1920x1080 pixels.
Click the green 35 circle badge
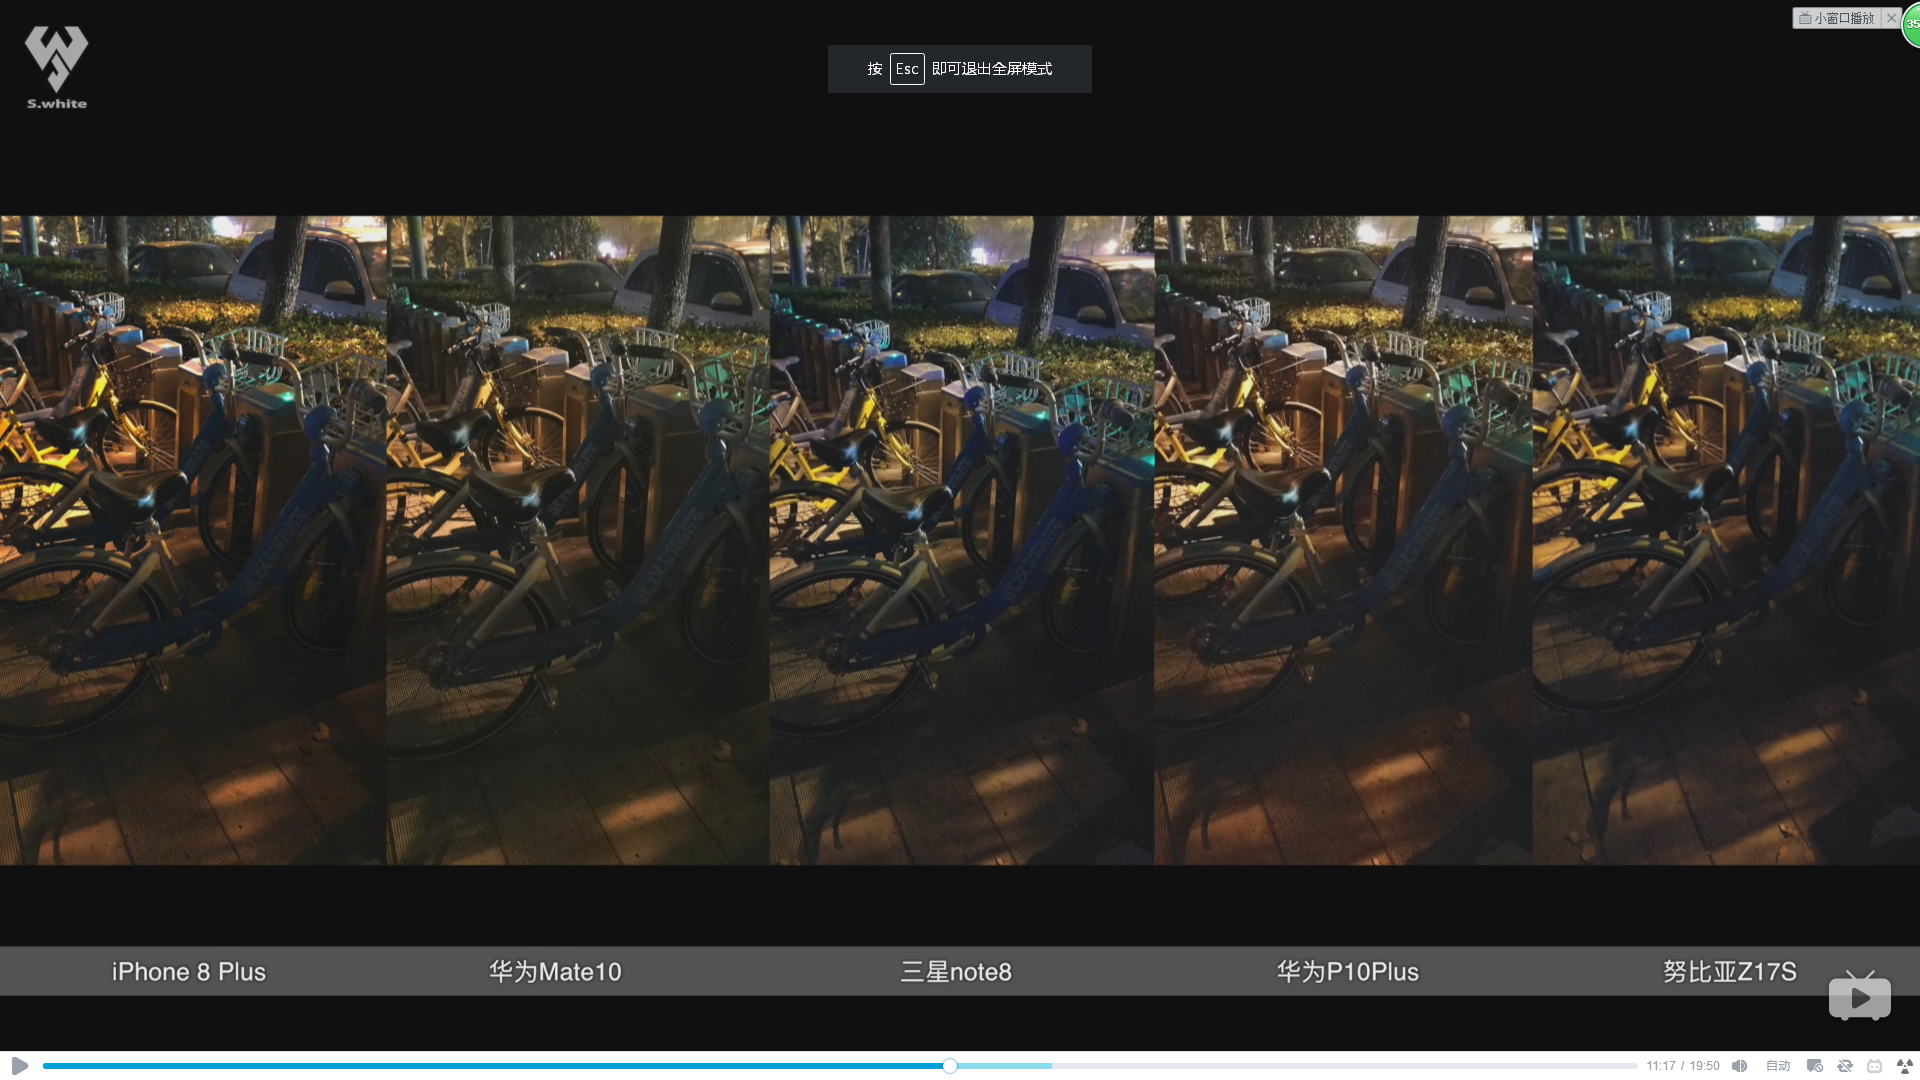[x=1911, y=24]
